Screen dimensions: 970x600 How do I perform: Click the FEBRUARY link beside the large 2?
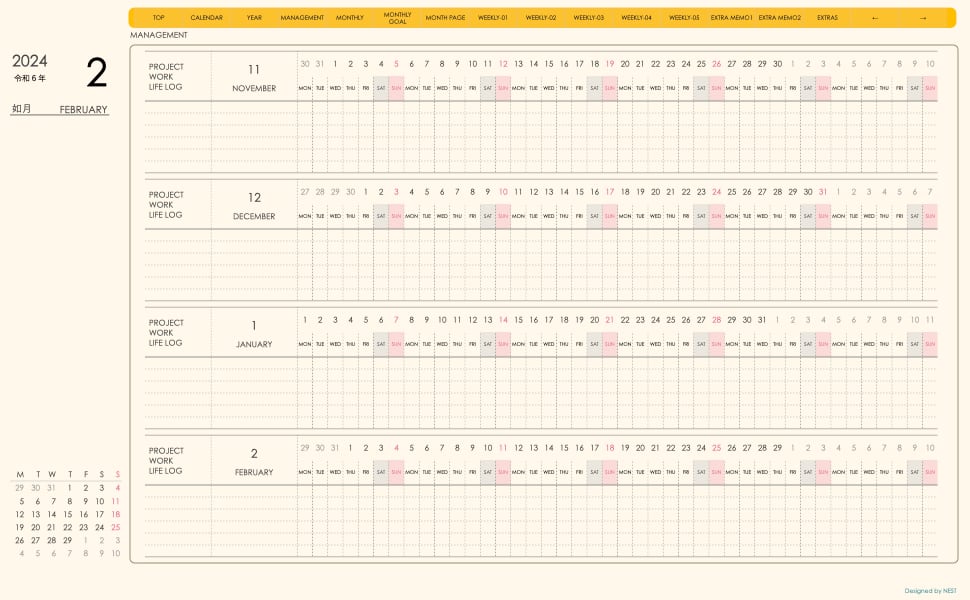pyautogui.click(x=83, y=110)
